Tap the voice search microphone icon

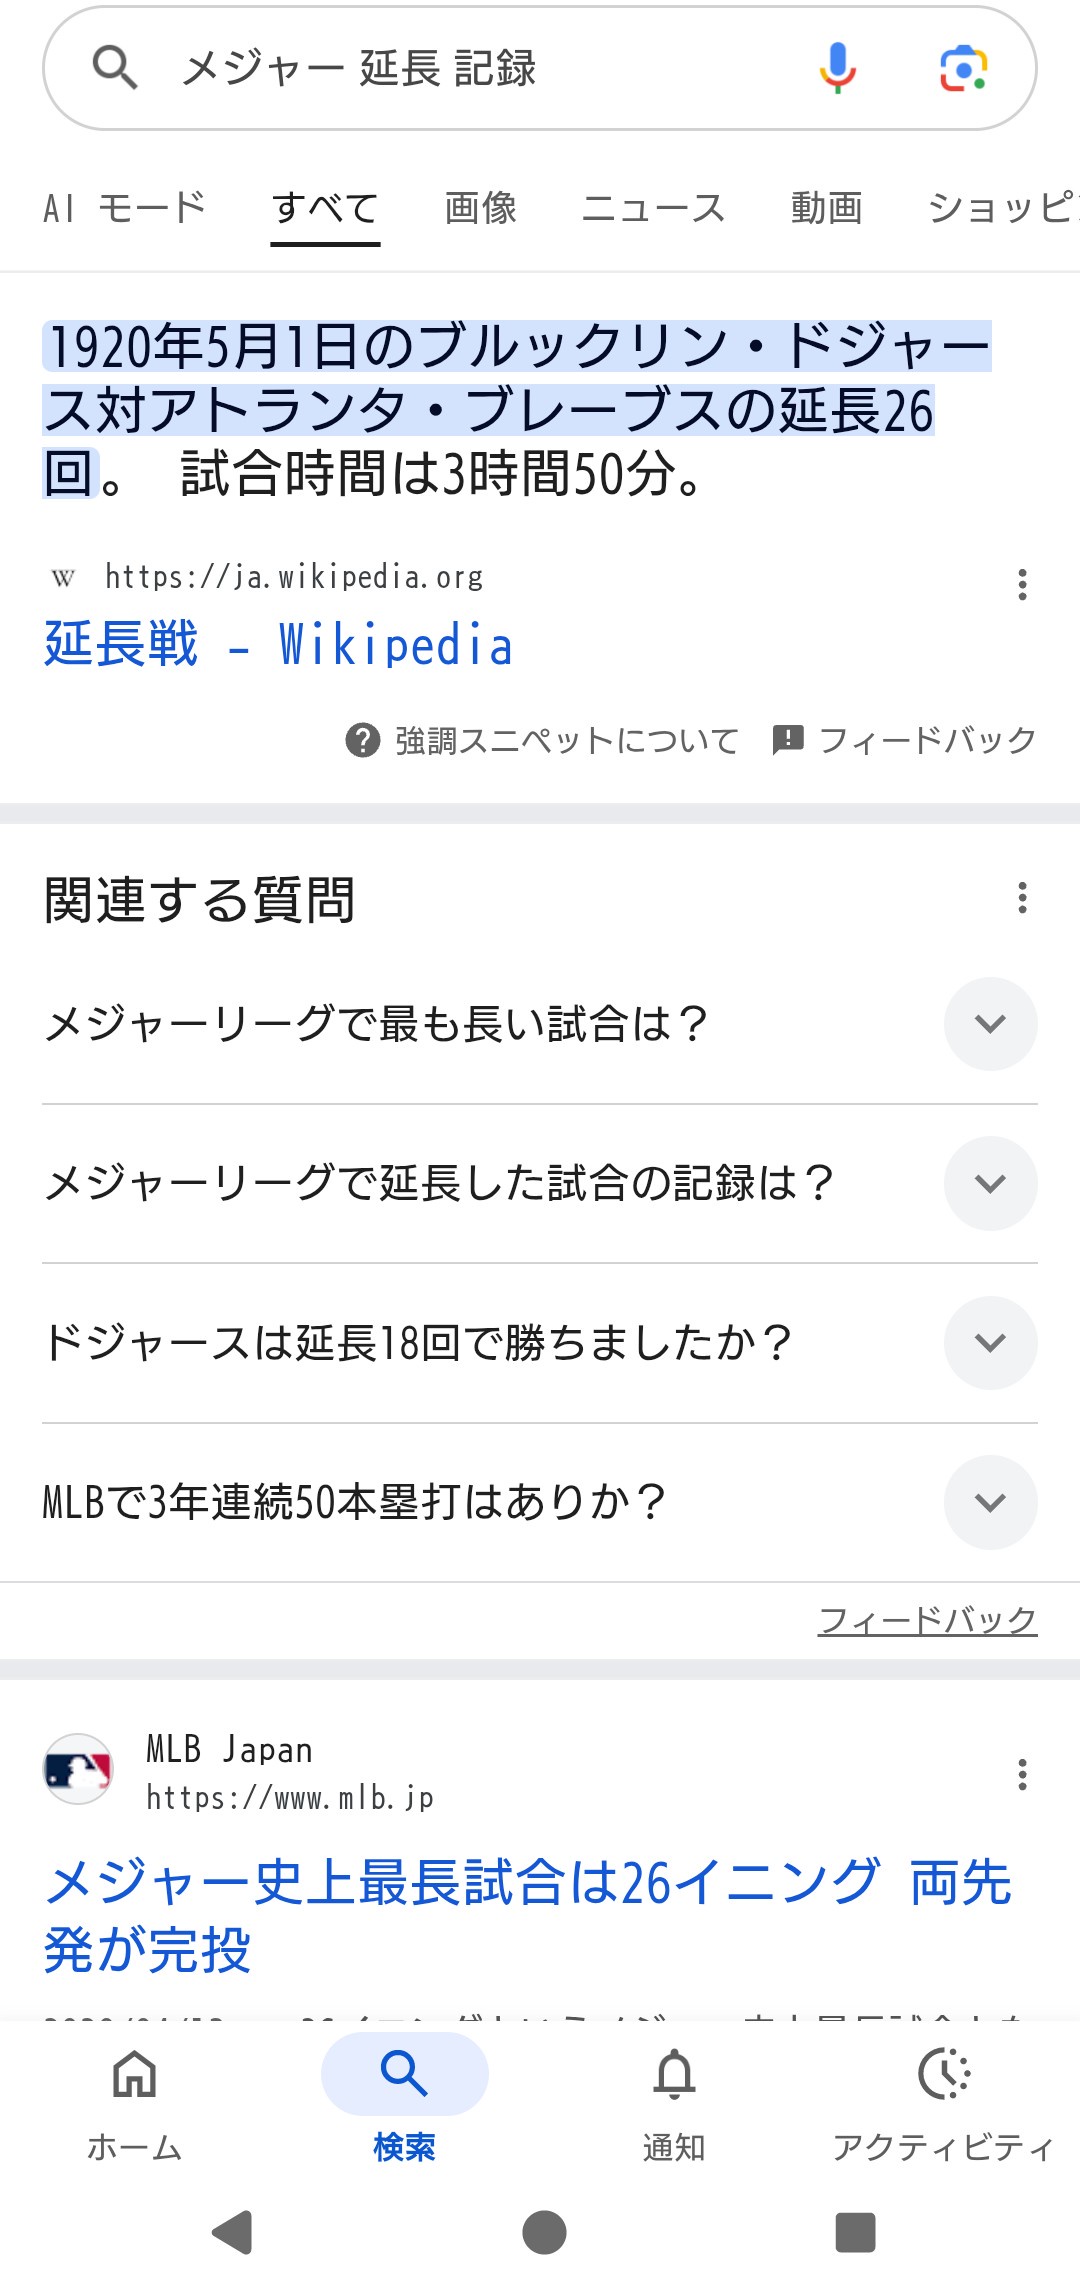coord(838,68)
